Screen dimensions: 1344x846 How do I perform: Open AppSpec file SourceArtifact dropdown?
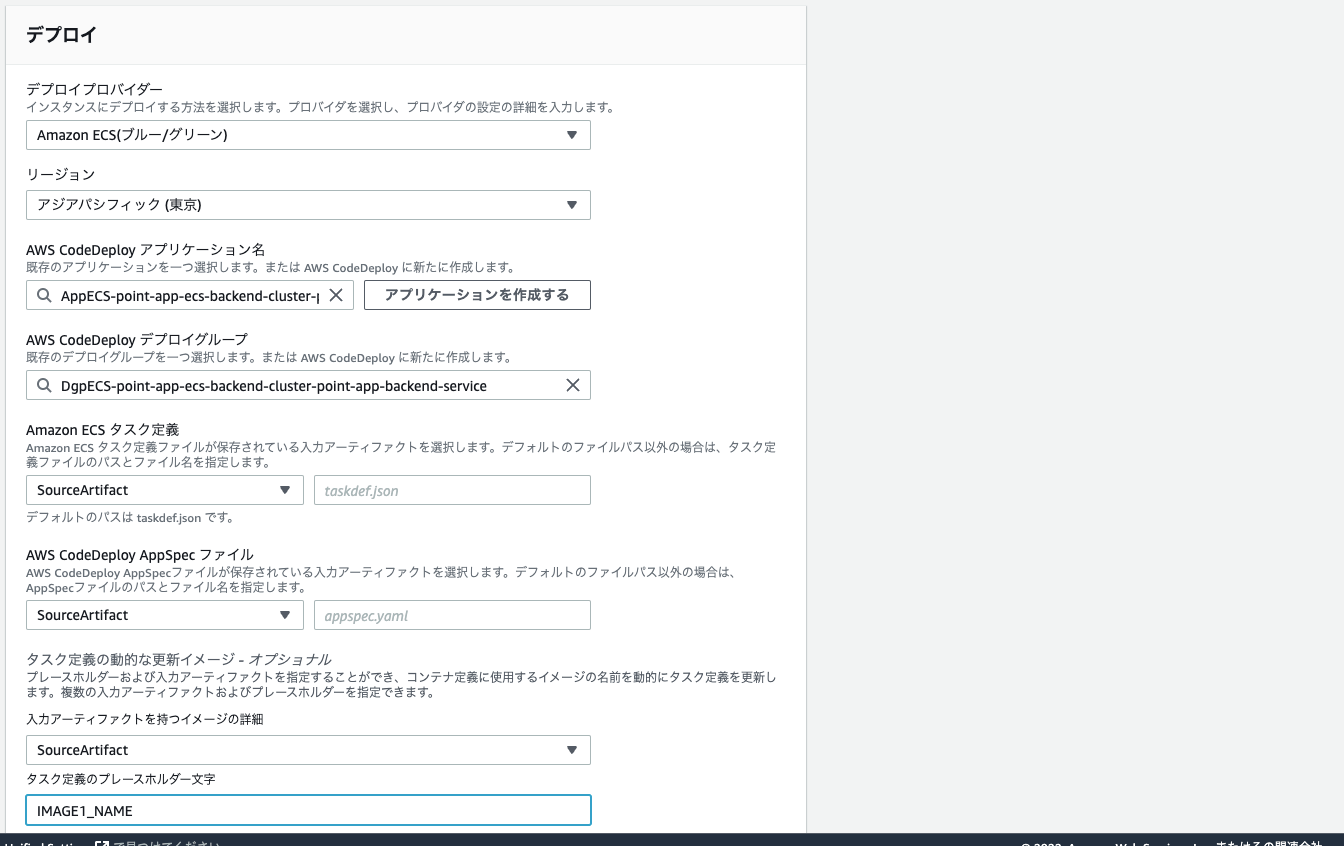(165, 615)
